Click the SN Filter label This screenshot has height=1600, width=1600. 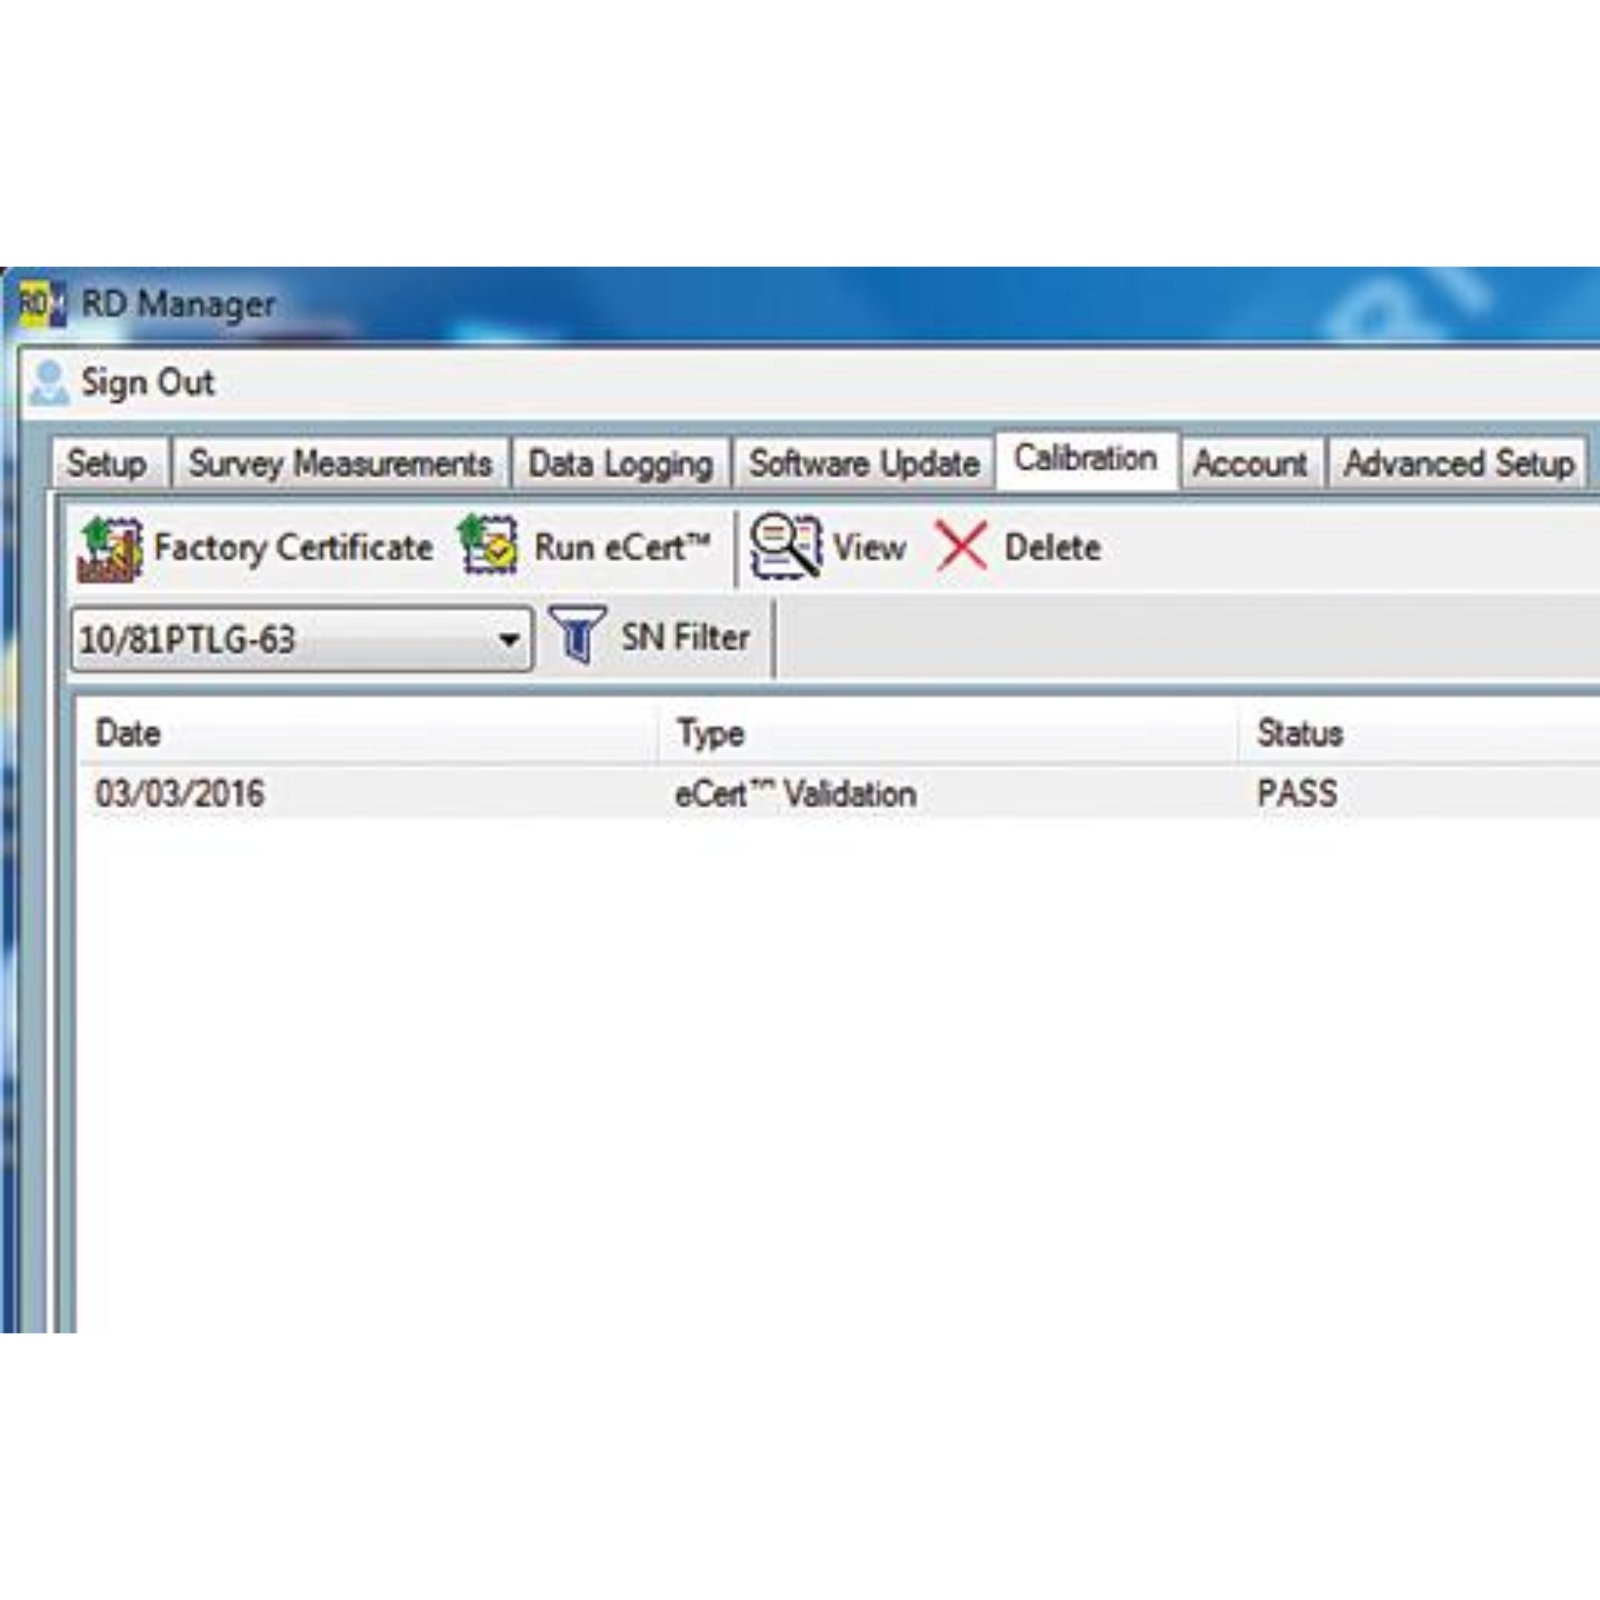point(685,637)
